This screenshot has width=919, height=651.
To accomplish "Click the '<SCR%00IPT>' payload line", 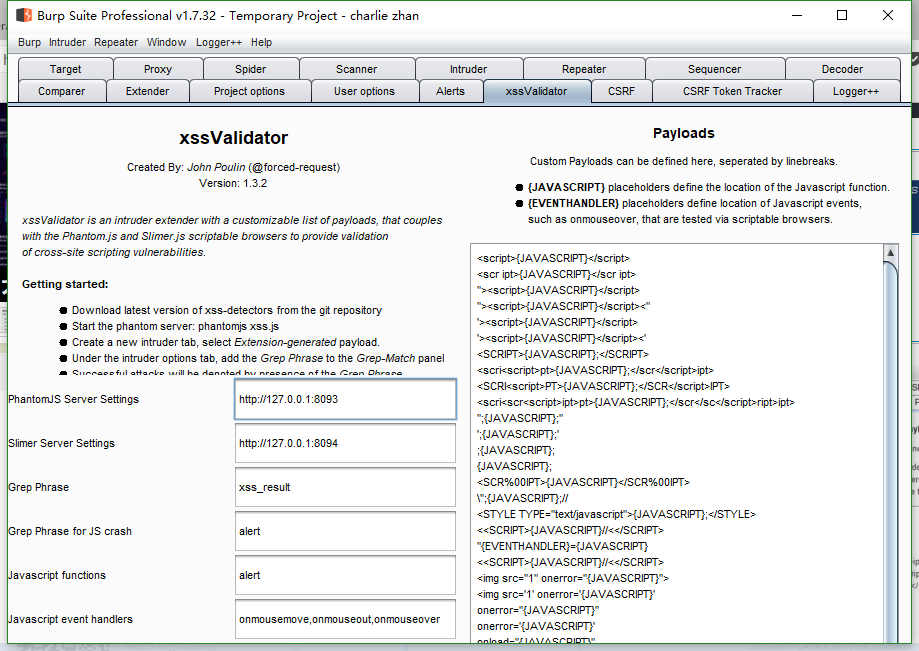I will [583, 482].
